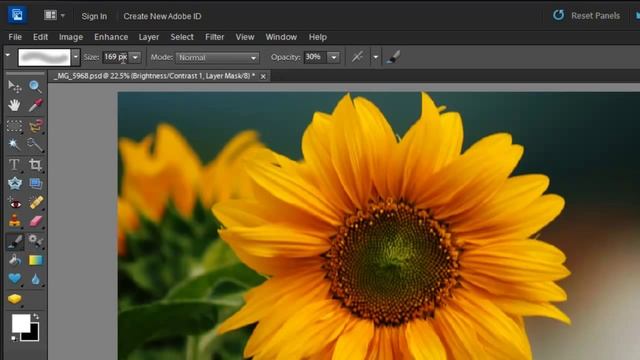
Task: Click the brush stroke preview thumbnail
Action: [44, 57]
